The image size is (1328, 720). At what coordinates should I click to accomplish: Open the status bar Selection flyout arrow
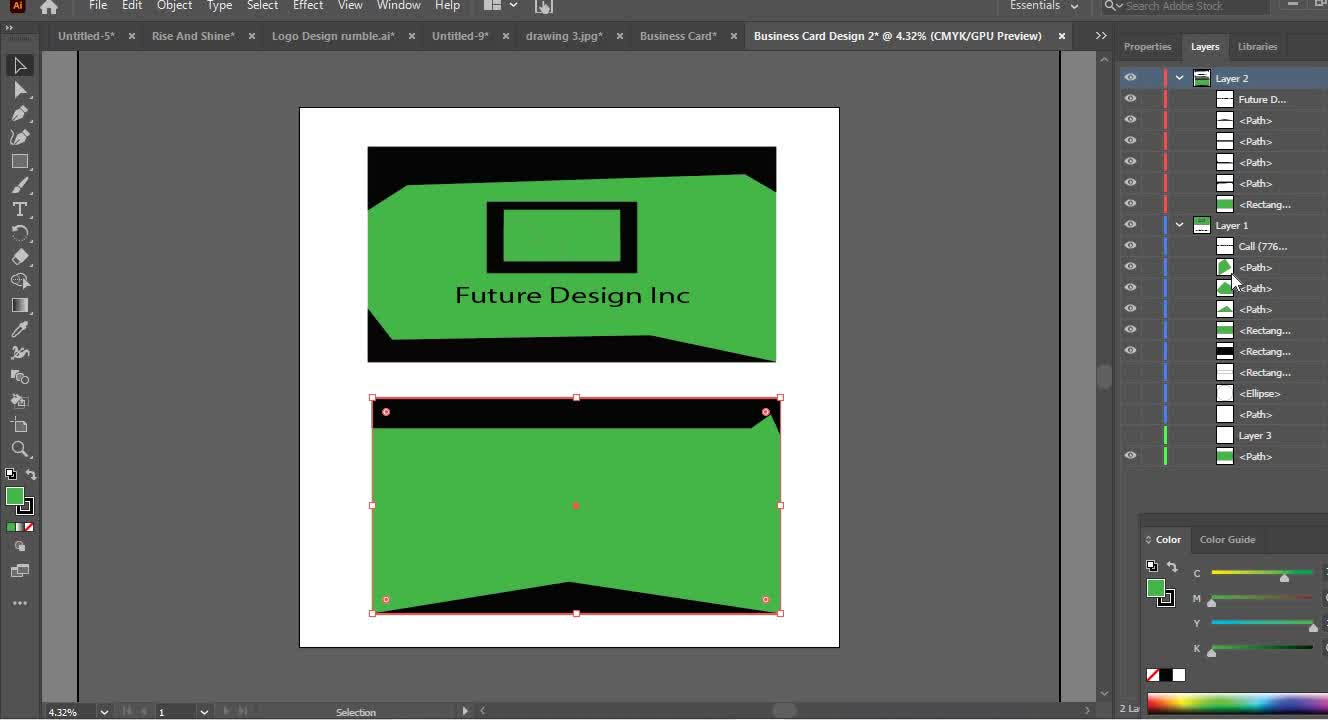[x=465, y=711]
